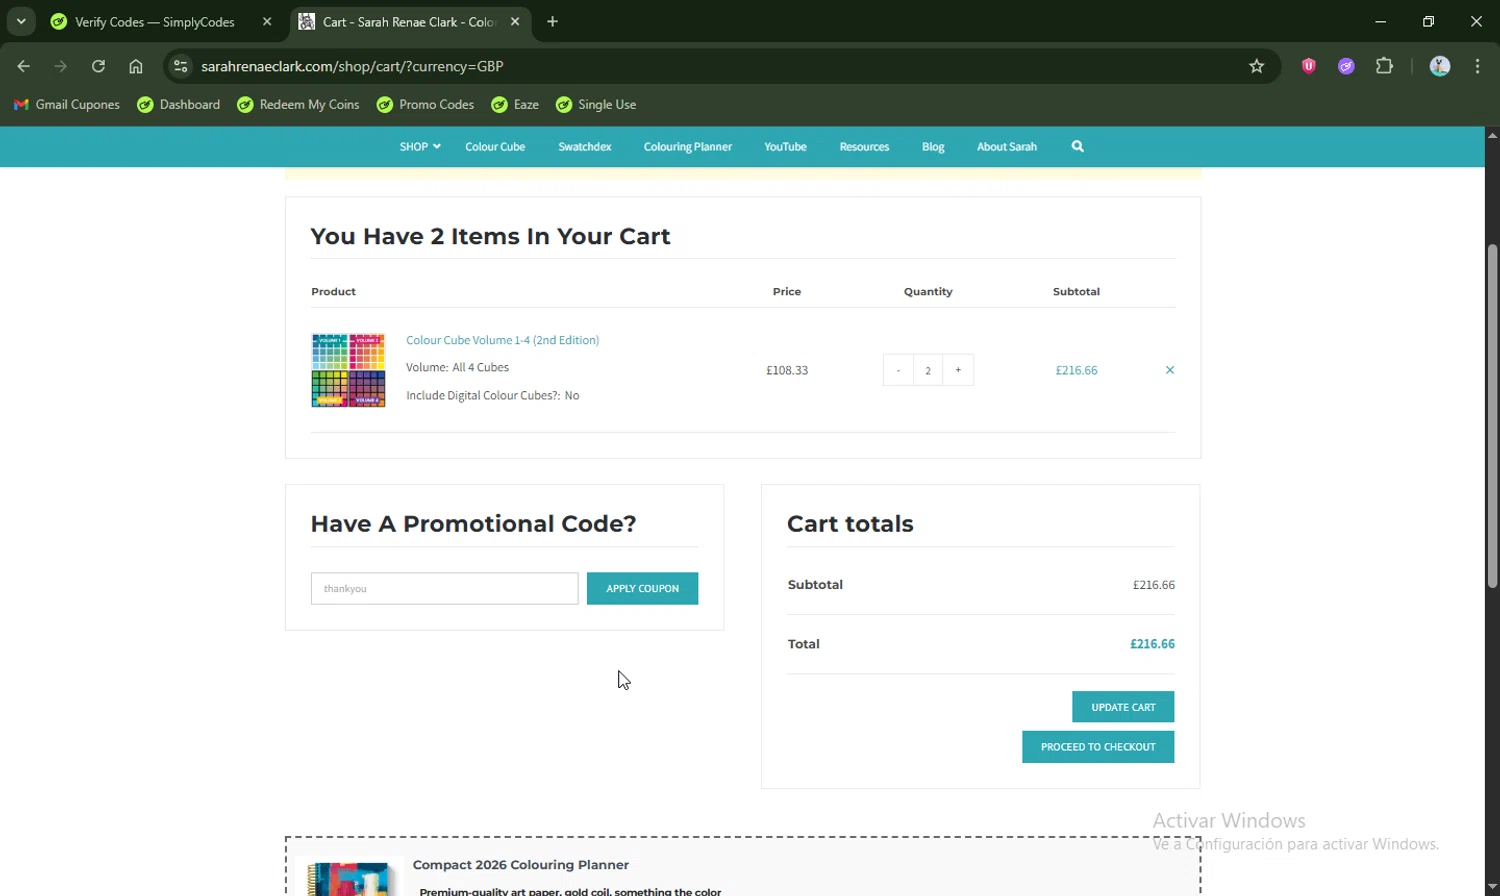The image size is (1500, 896).
Task: Close the Verify Codes — SimplyCodes tab
Action: coord(267,21)
